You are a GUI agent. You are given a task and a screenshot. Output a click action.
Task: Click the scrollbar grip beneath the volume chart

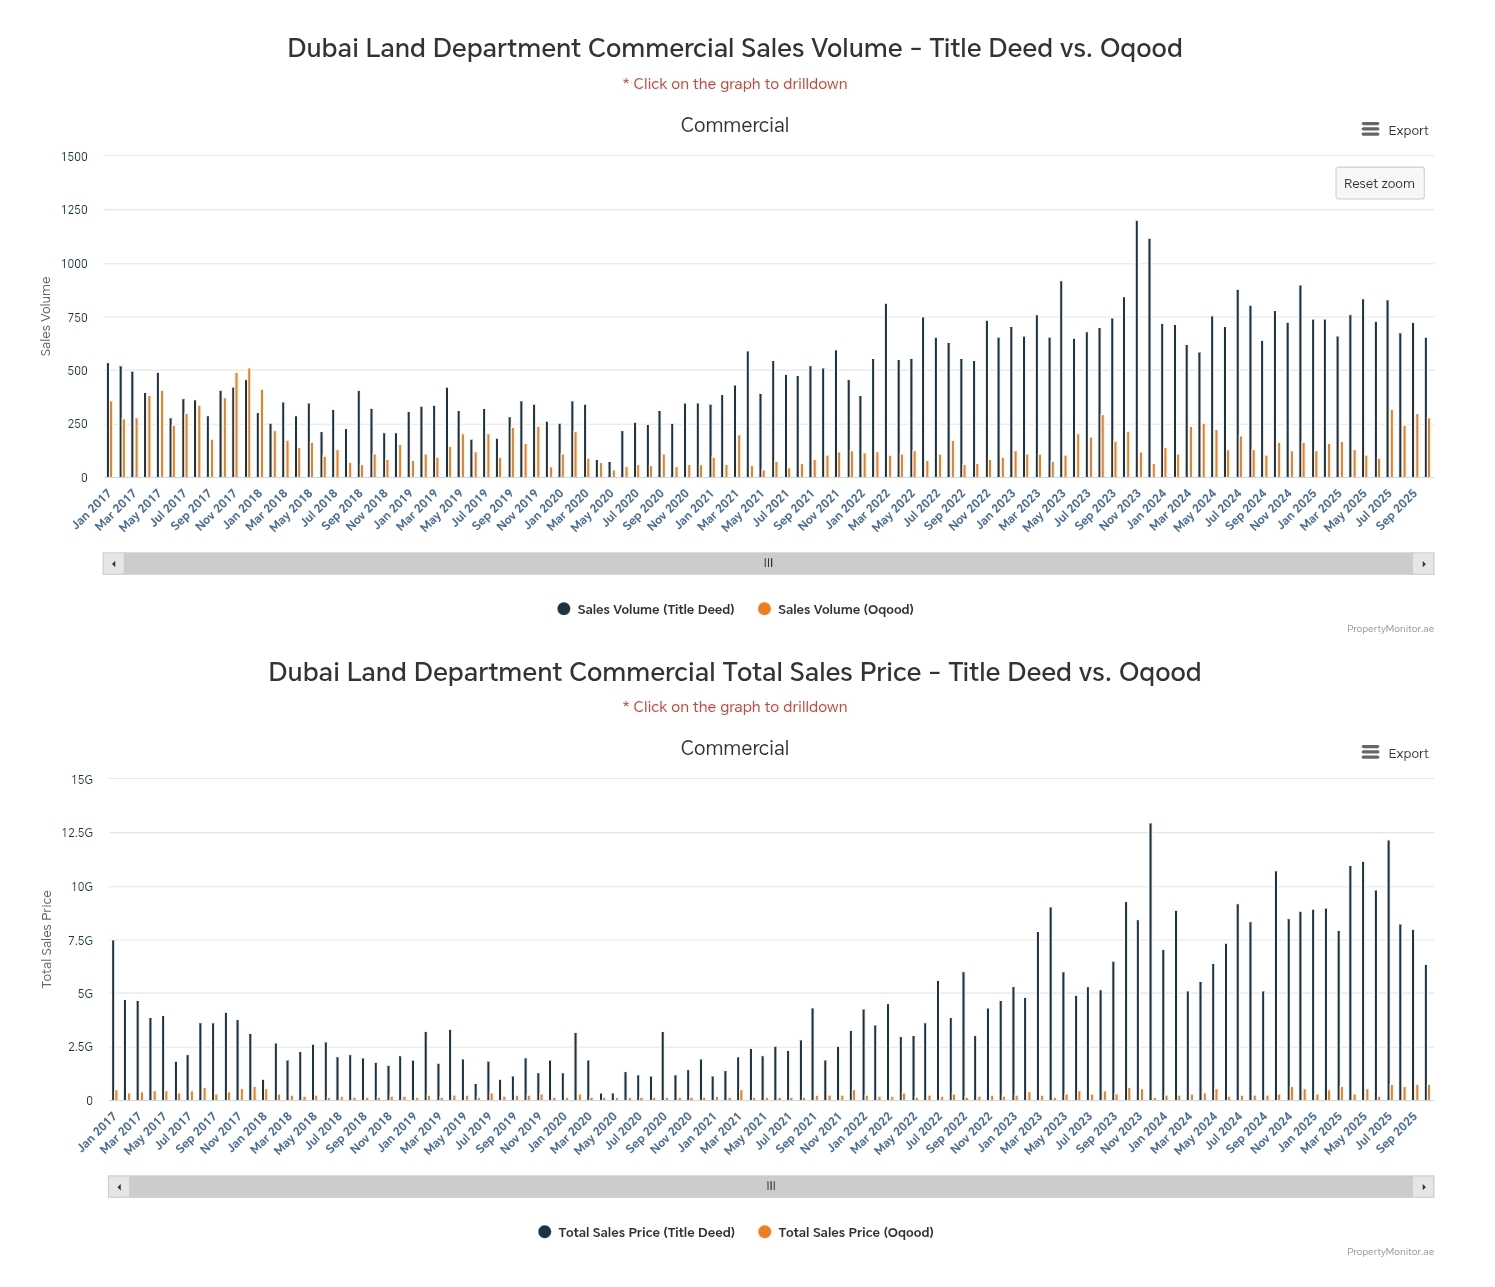[768, 563]
